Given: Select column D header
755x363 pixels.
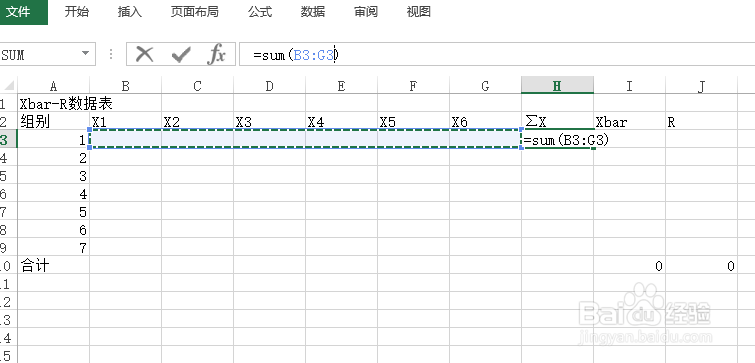Looking at the screenshot, I should coord(270,86).
